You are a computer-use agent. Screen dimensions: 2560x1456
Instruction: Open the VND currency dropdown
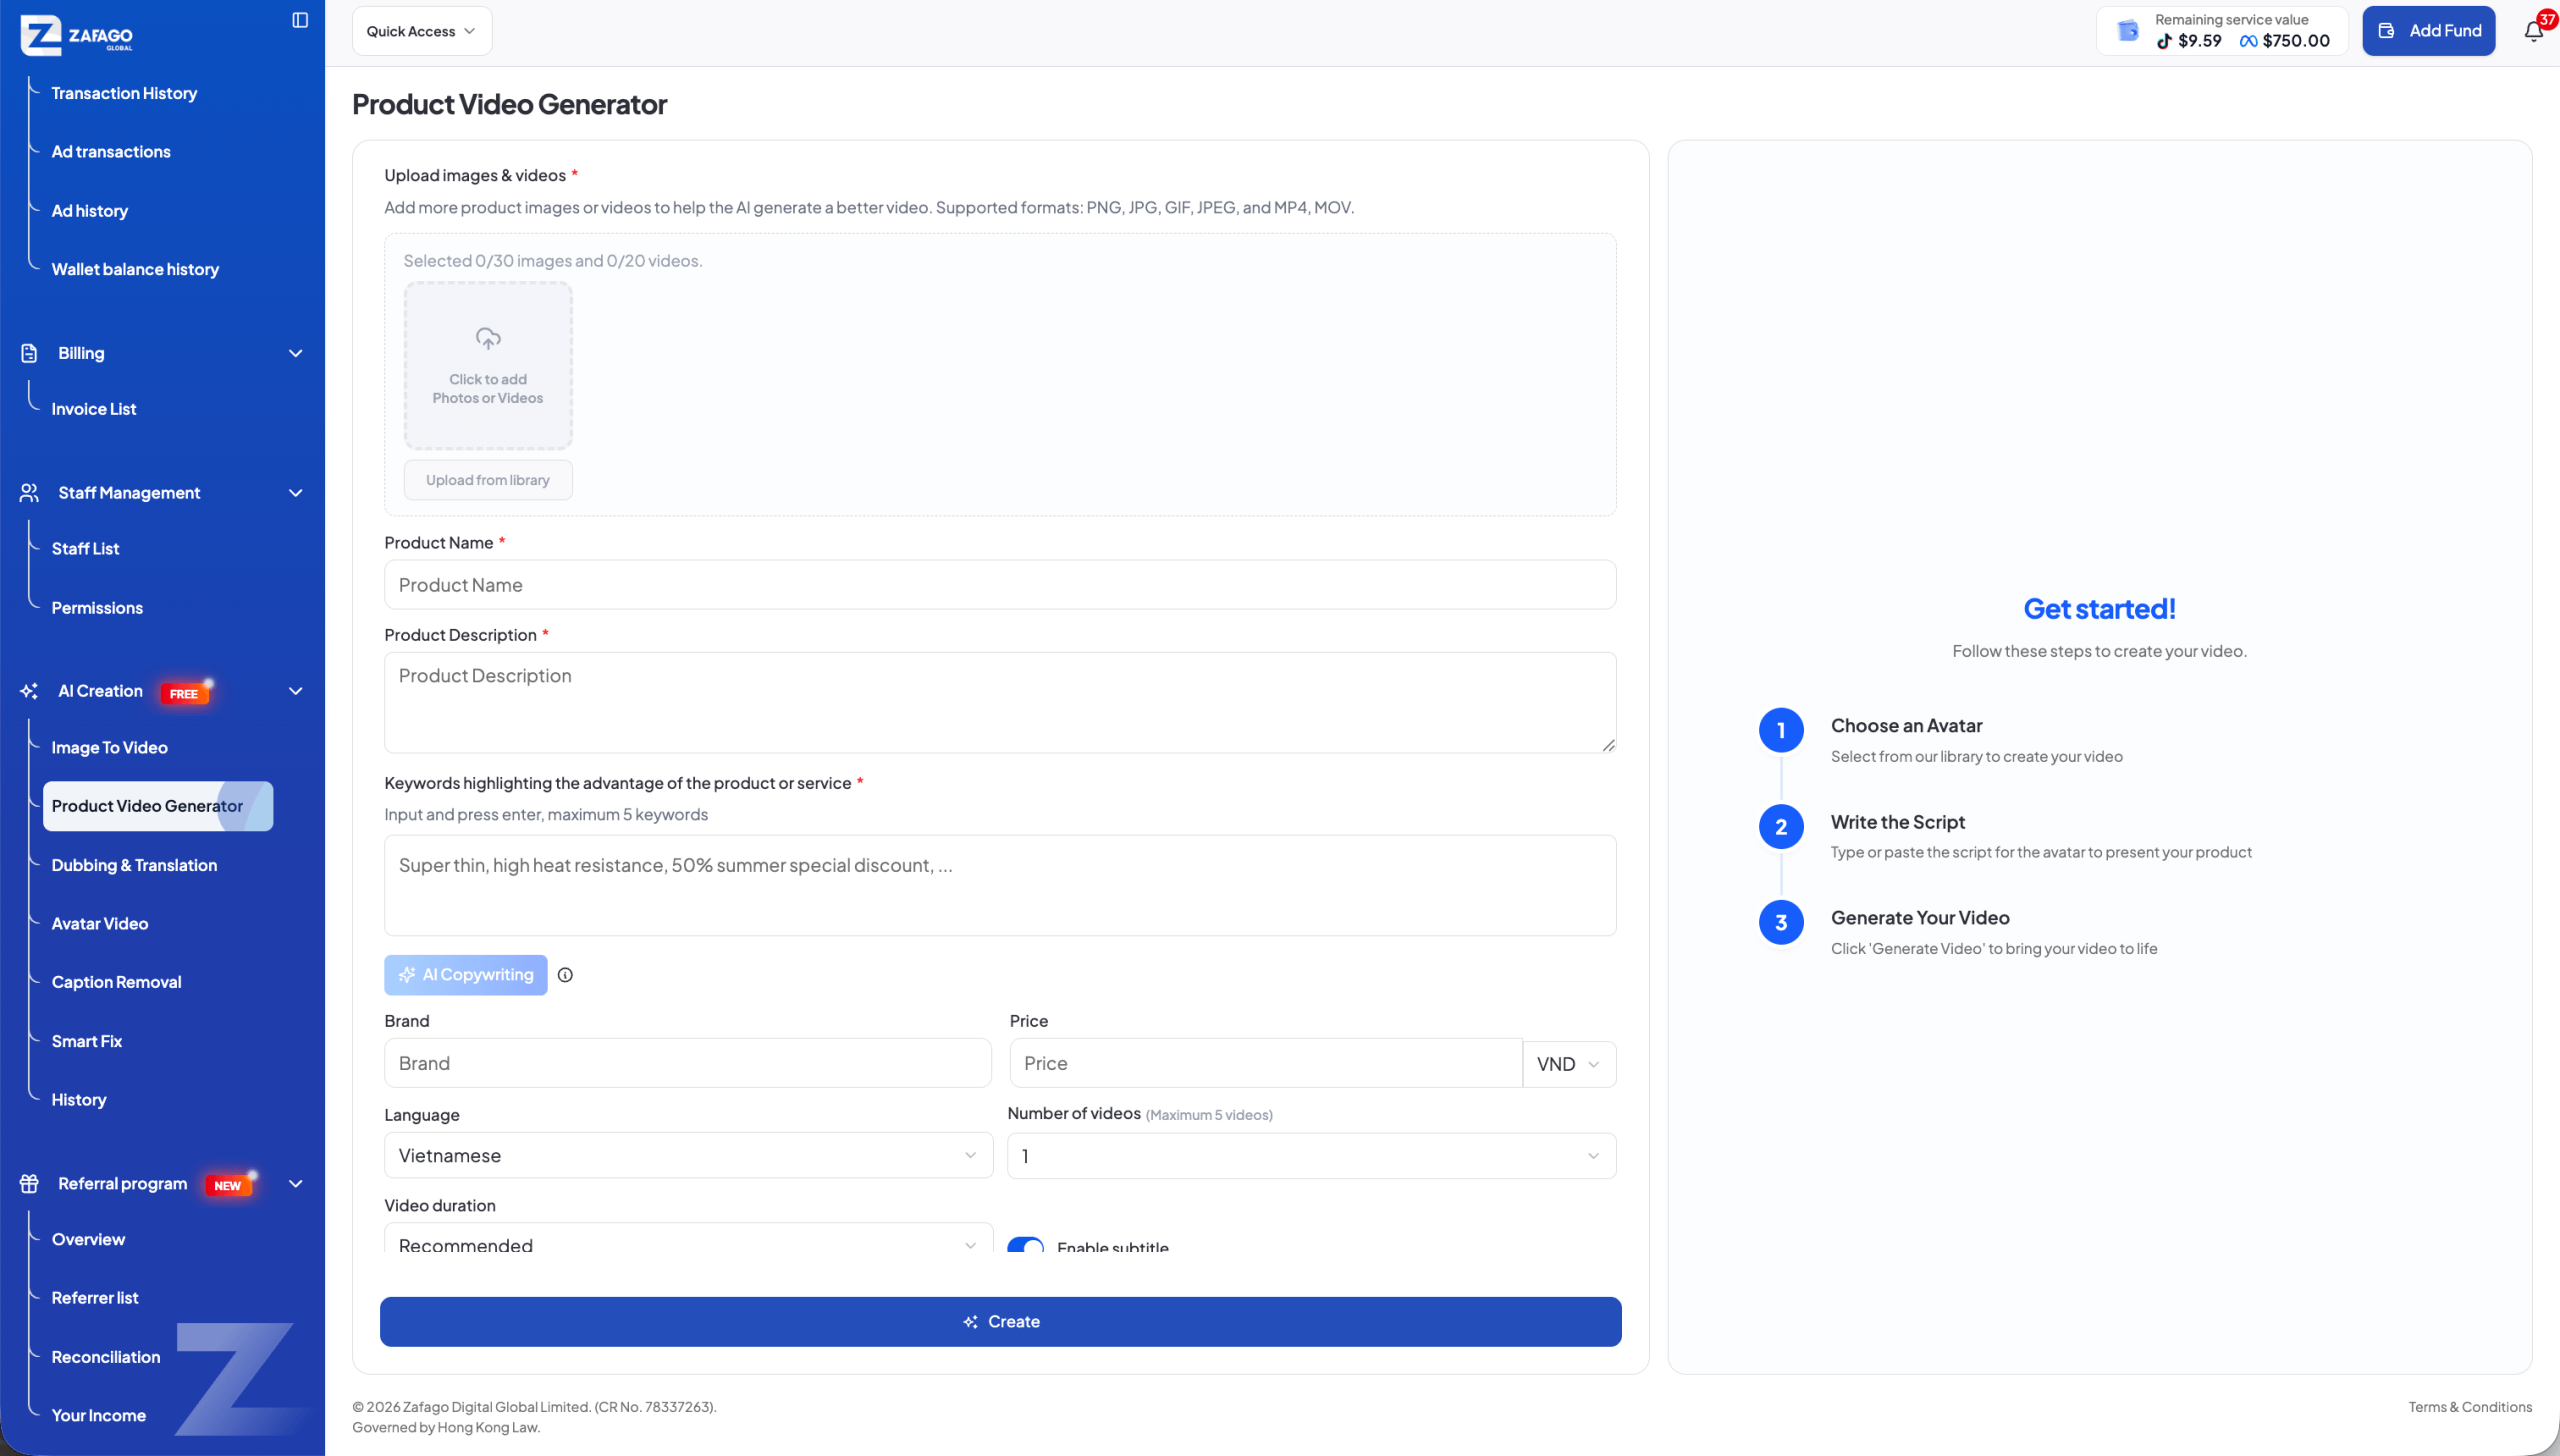click(1569, 1064)
